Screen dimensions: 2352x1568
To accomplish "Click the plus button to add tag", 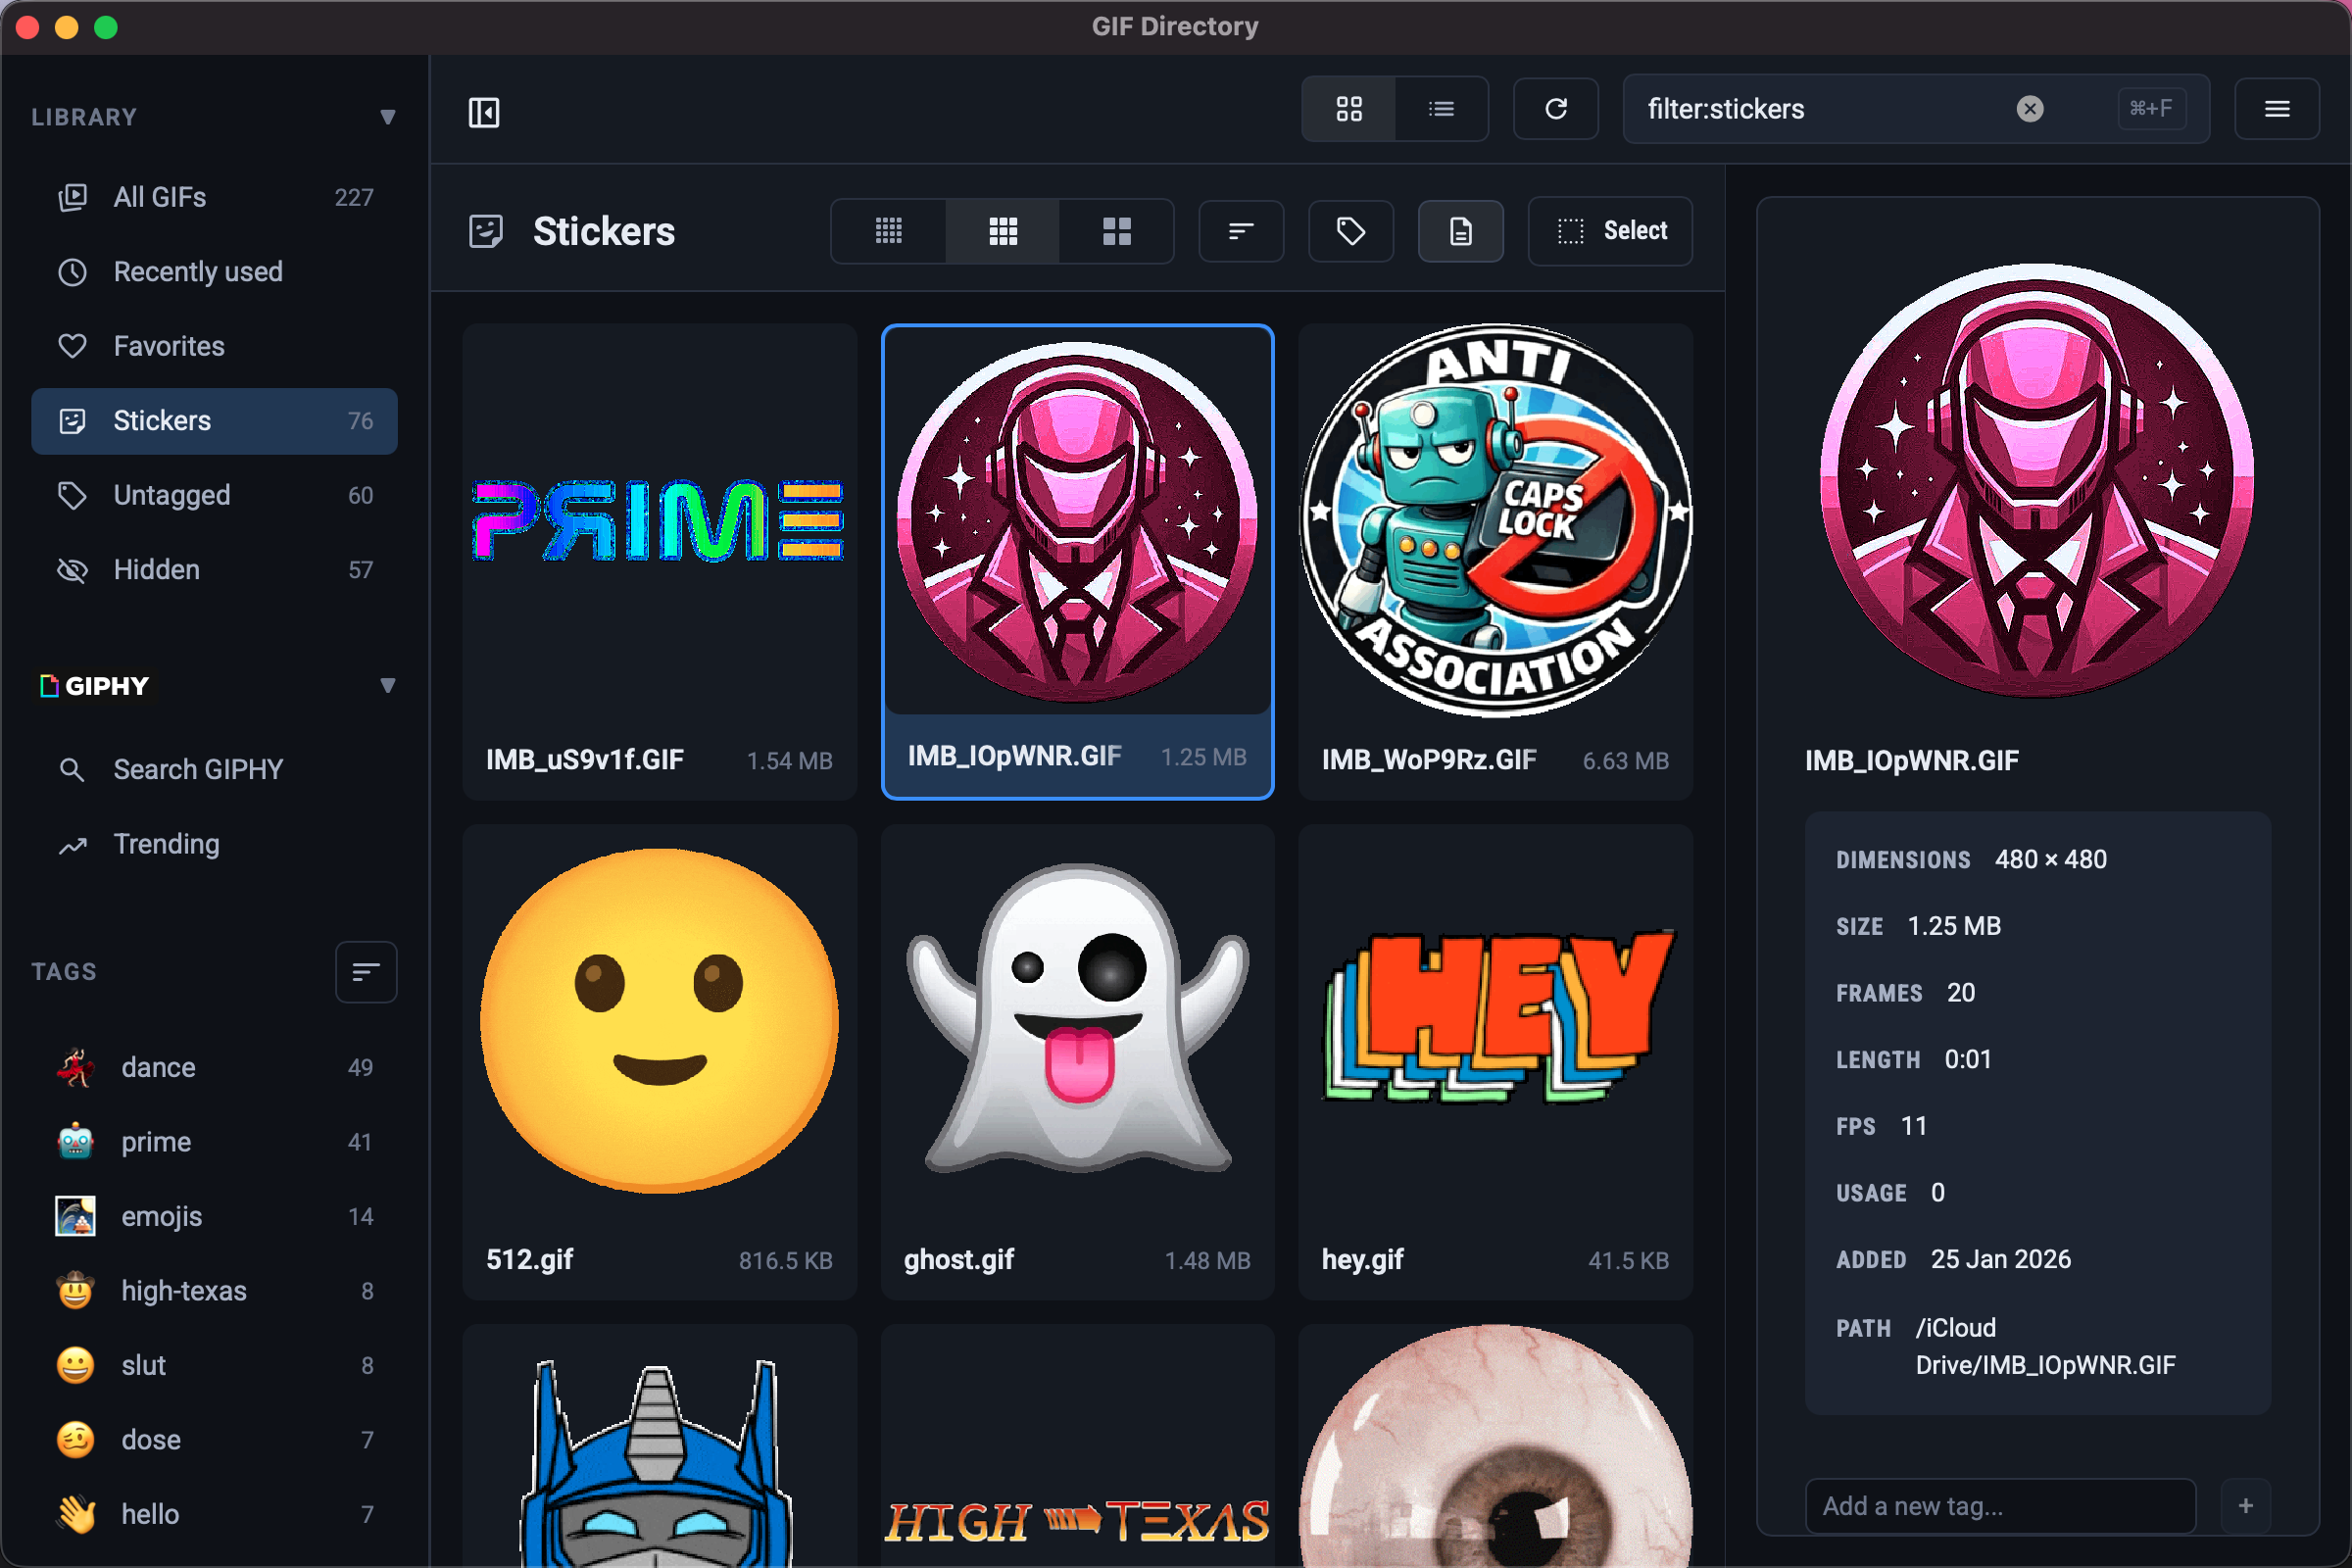I will click(x=2246, y=1506).
